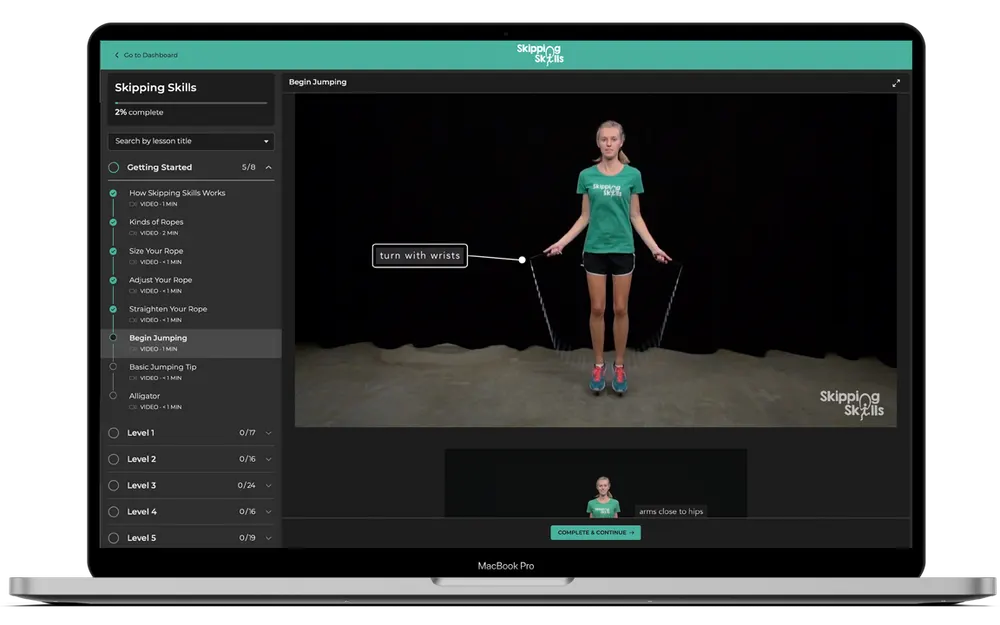Go back to Dashboard link

pyautogui.click(x=146, y=55)
